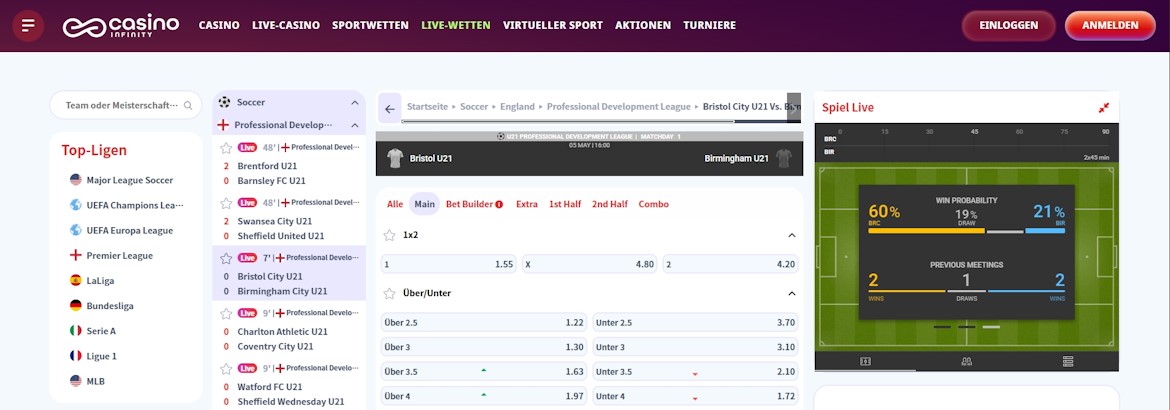1170x410 pixels.
Task: Open the Charlton Athletic U21 match row
Action: click(289, 329)
